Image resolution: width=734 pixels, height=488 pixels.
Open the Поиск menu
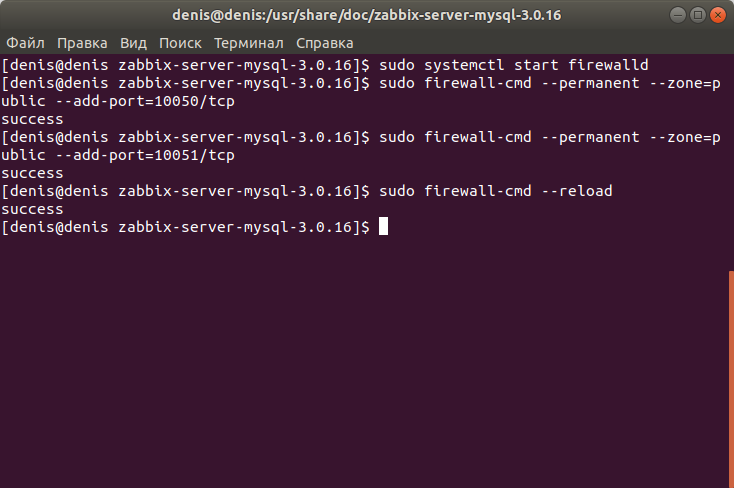click(x=180, y=43)
